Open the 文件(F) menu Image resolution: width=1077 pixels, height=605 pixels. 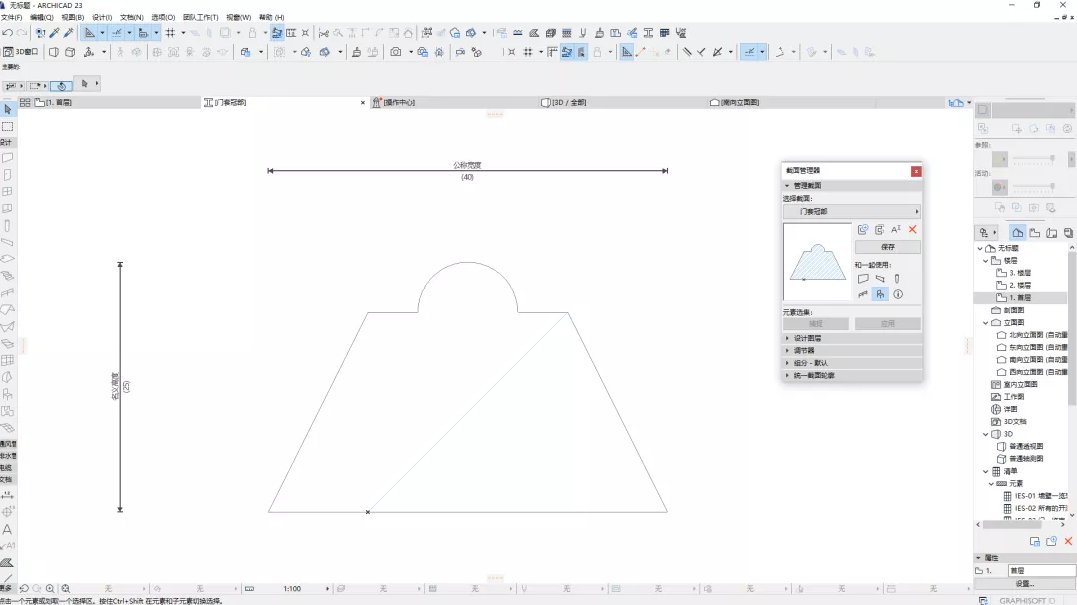(x=12, y=17)
